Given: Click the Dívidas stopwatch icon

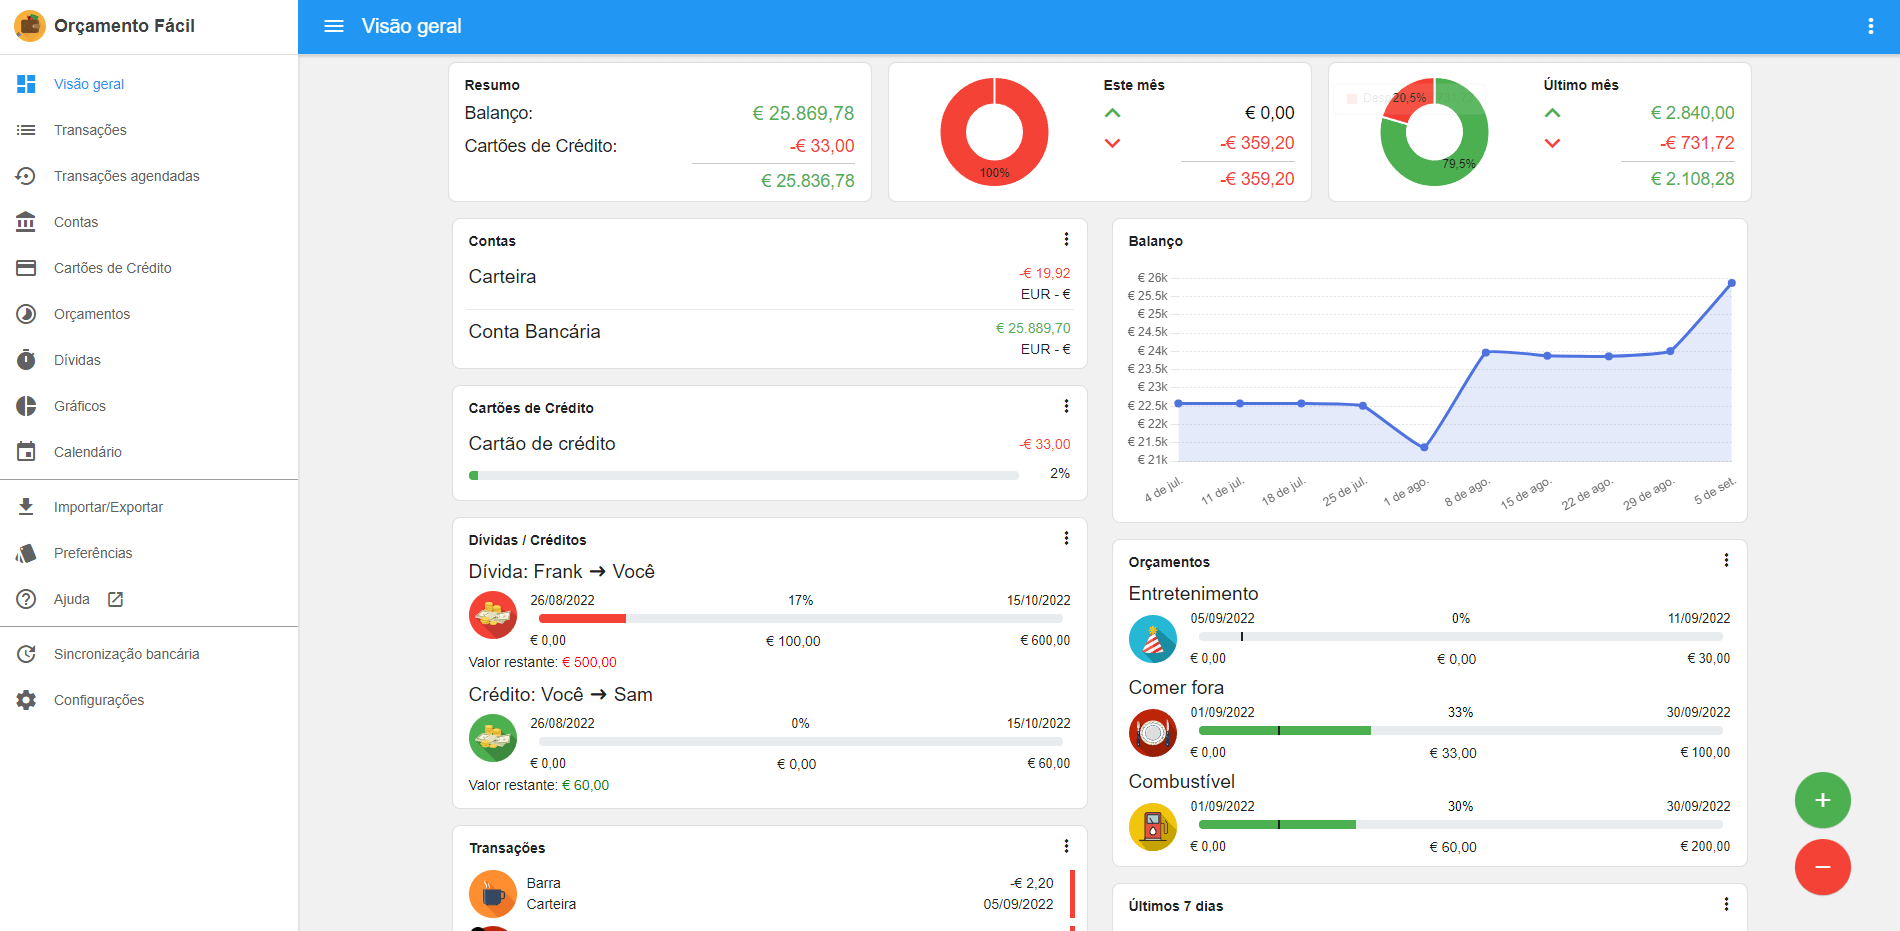Looking at the screenshot, I should [x=26, y=360].
